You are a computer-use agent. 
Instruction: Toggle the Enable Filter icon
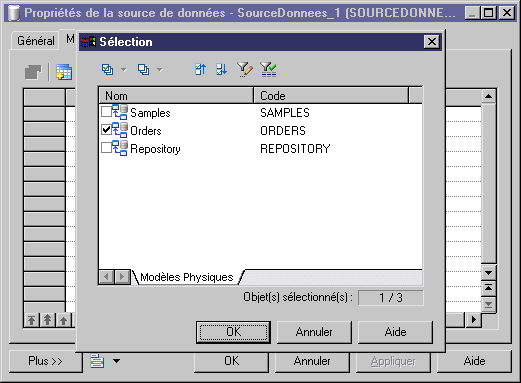tap(268, 69)
